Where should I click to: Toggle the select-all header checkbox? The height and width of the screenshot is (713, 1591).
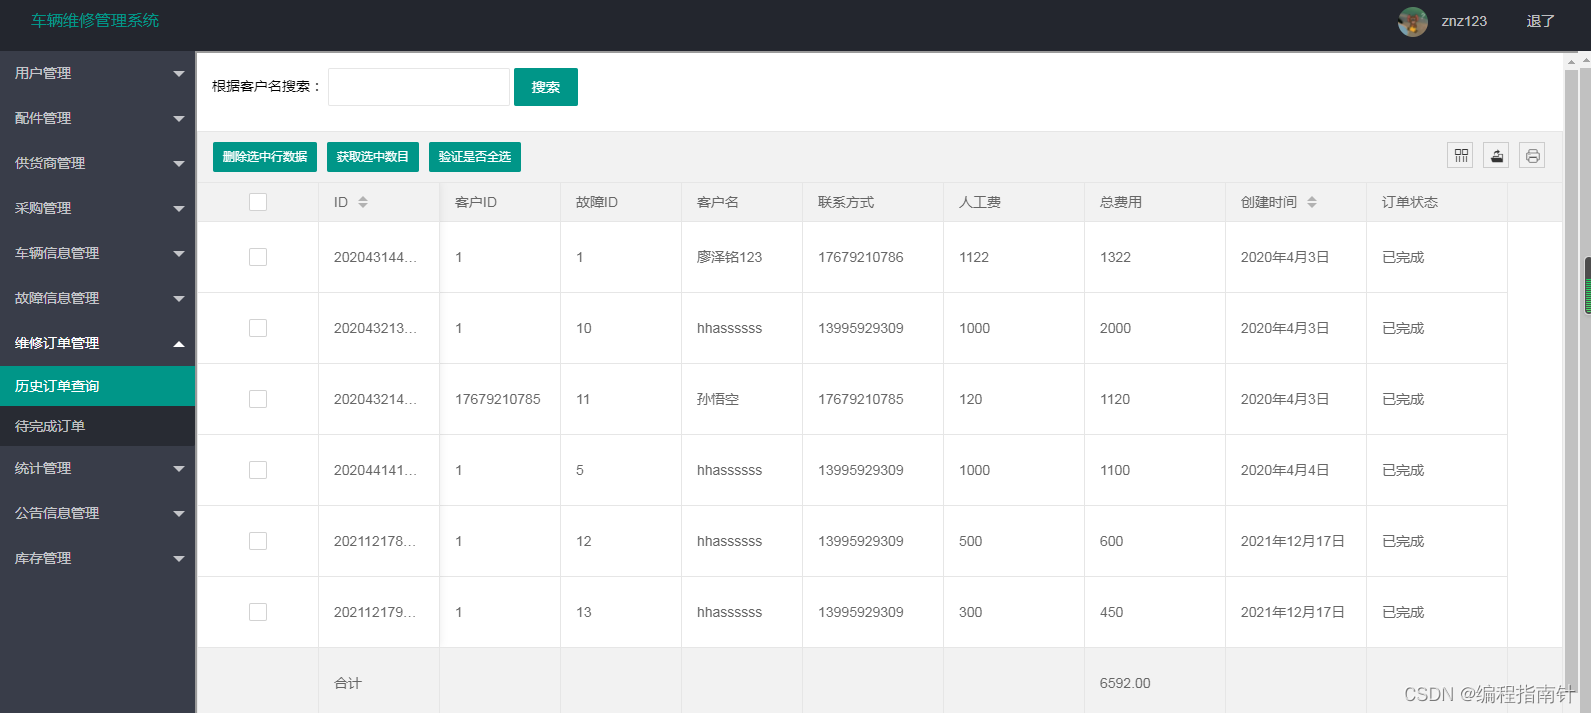click(258, 202)
